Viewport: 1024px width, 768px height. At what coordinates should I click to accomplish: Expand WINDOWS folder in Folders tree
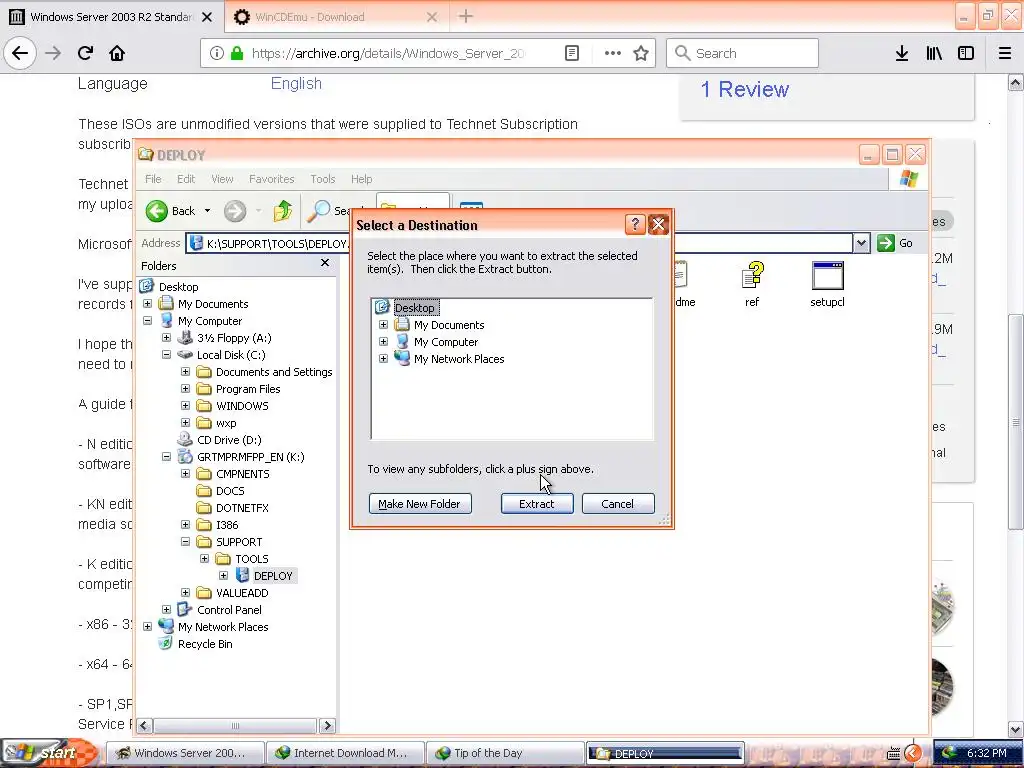pyautogui.click(x=185, y=406)
